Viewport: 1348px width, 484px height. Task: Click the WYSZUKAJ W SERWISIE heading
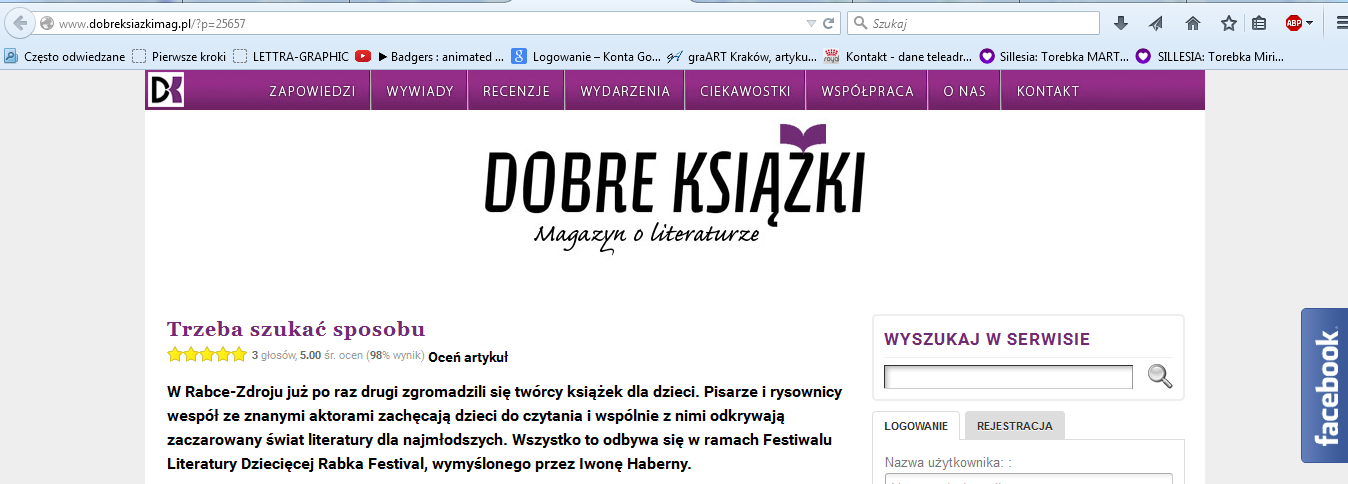(987, 340)
